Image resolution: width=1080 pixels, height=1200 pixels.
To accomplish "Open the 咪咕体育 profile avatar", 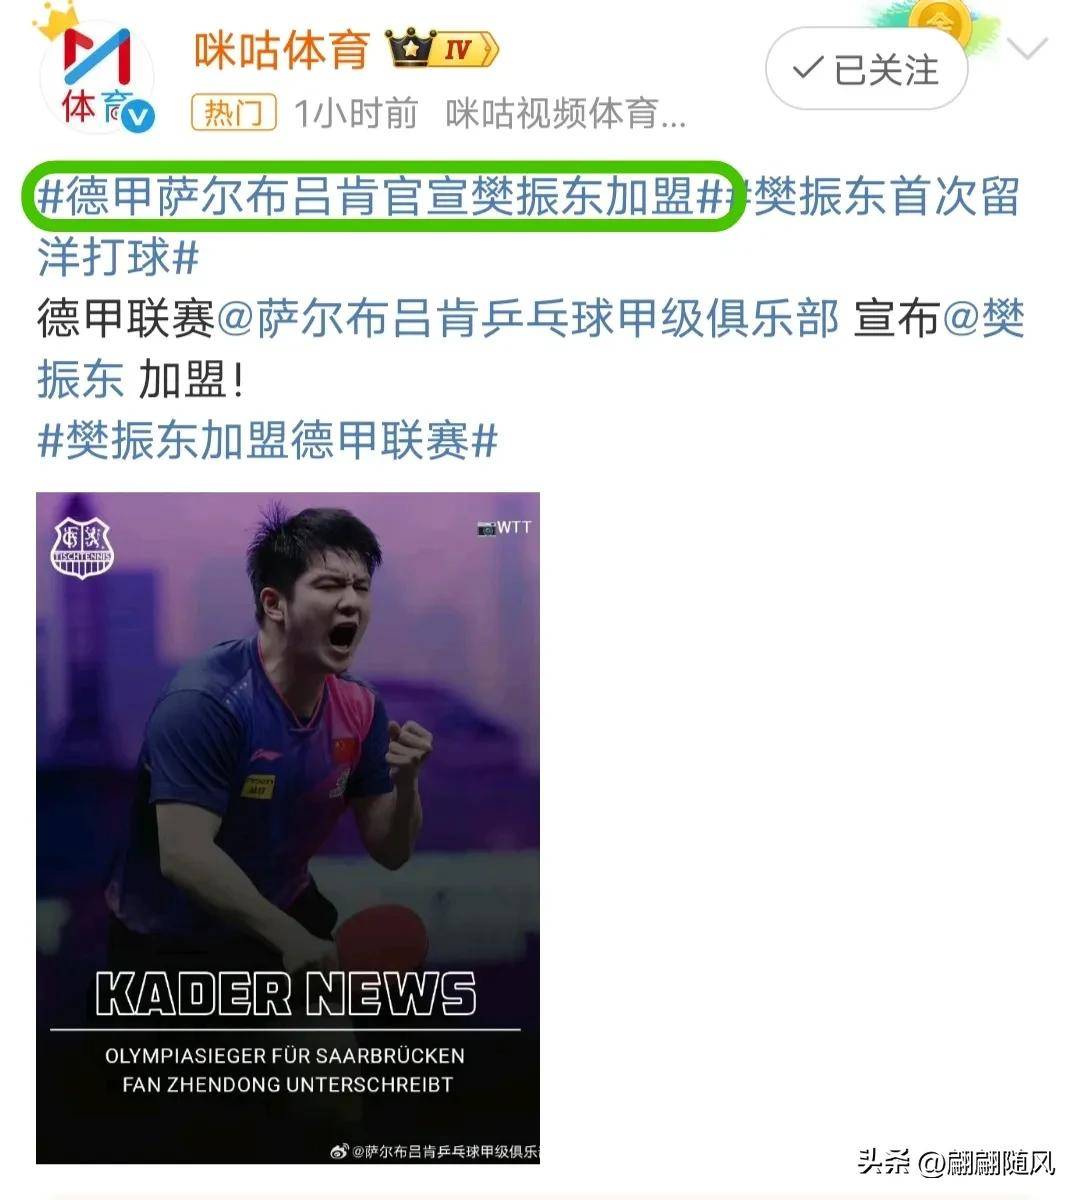I will coord(97,76).
